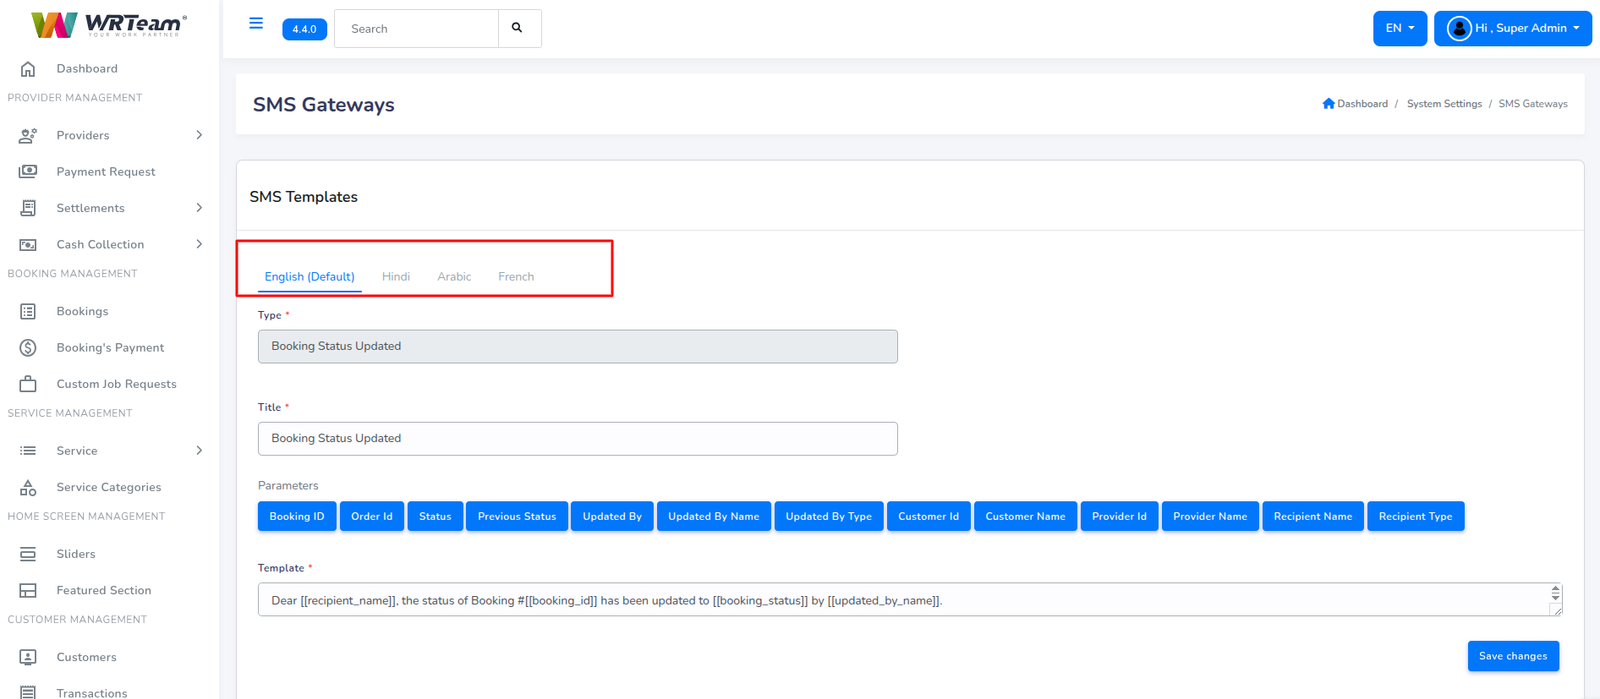Click the Template text area
This screenshot has height=699, width=1600.
910,600
